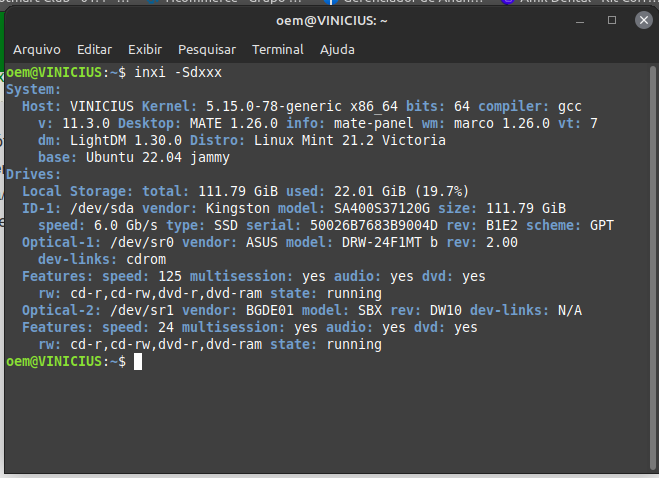The image size is (659, 478).
Task: Click the drive model 'SA400S37120G'
Action: coord(382,209)
